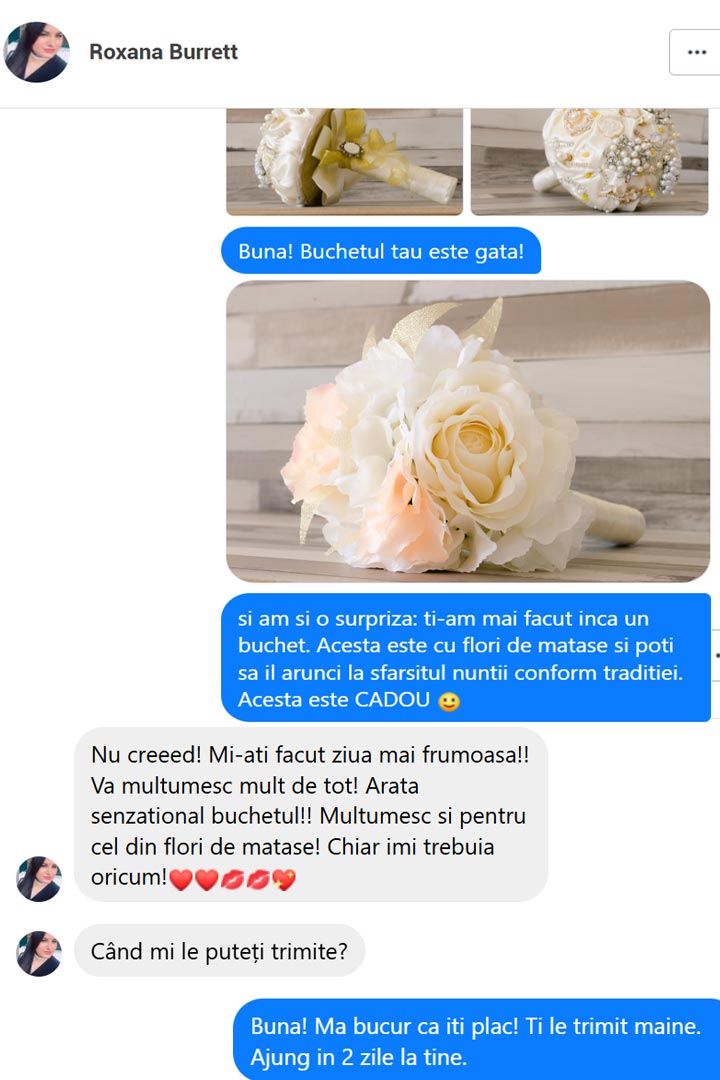Viewport: 720px width, 1080px height.
Task: Open Roxana Burrett's header profile picture
Action: click(36, 52)
